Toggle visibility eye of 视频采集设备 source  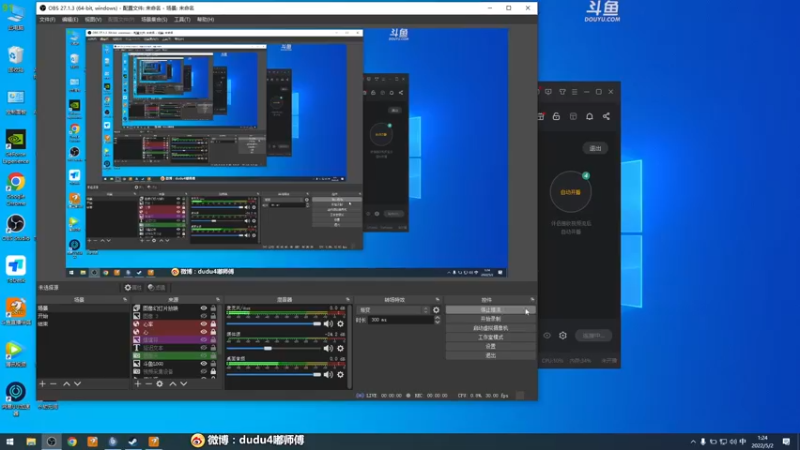coord(204,371)
